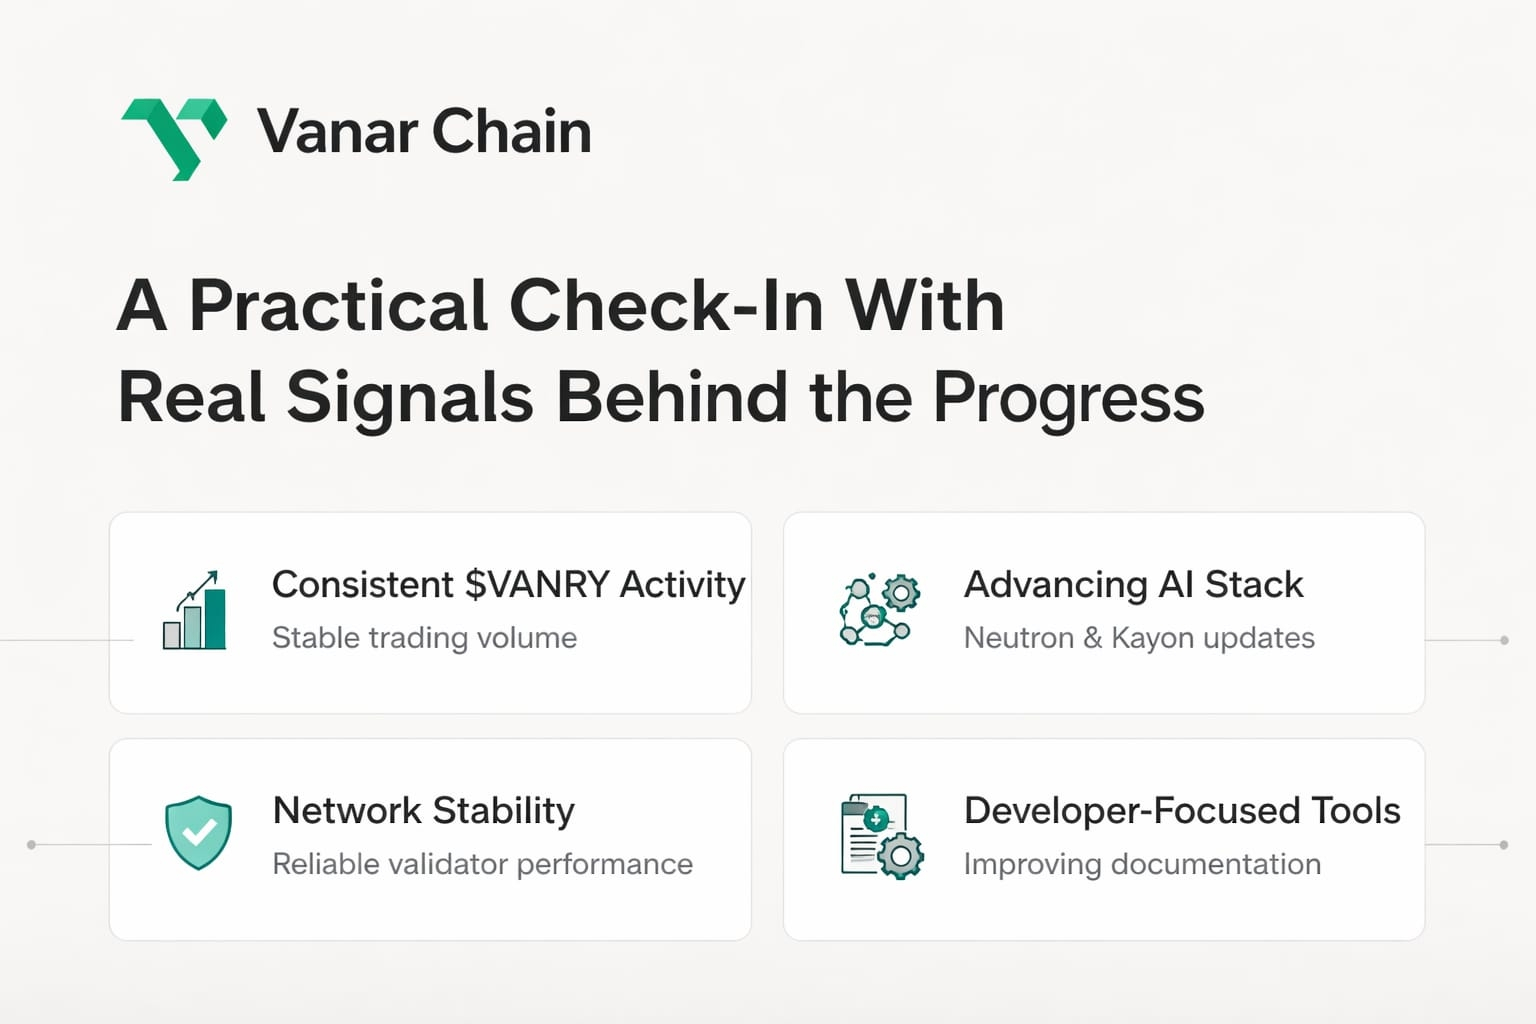
Task: Select the Consistent $VANRY Activity title
Action: 508,584
